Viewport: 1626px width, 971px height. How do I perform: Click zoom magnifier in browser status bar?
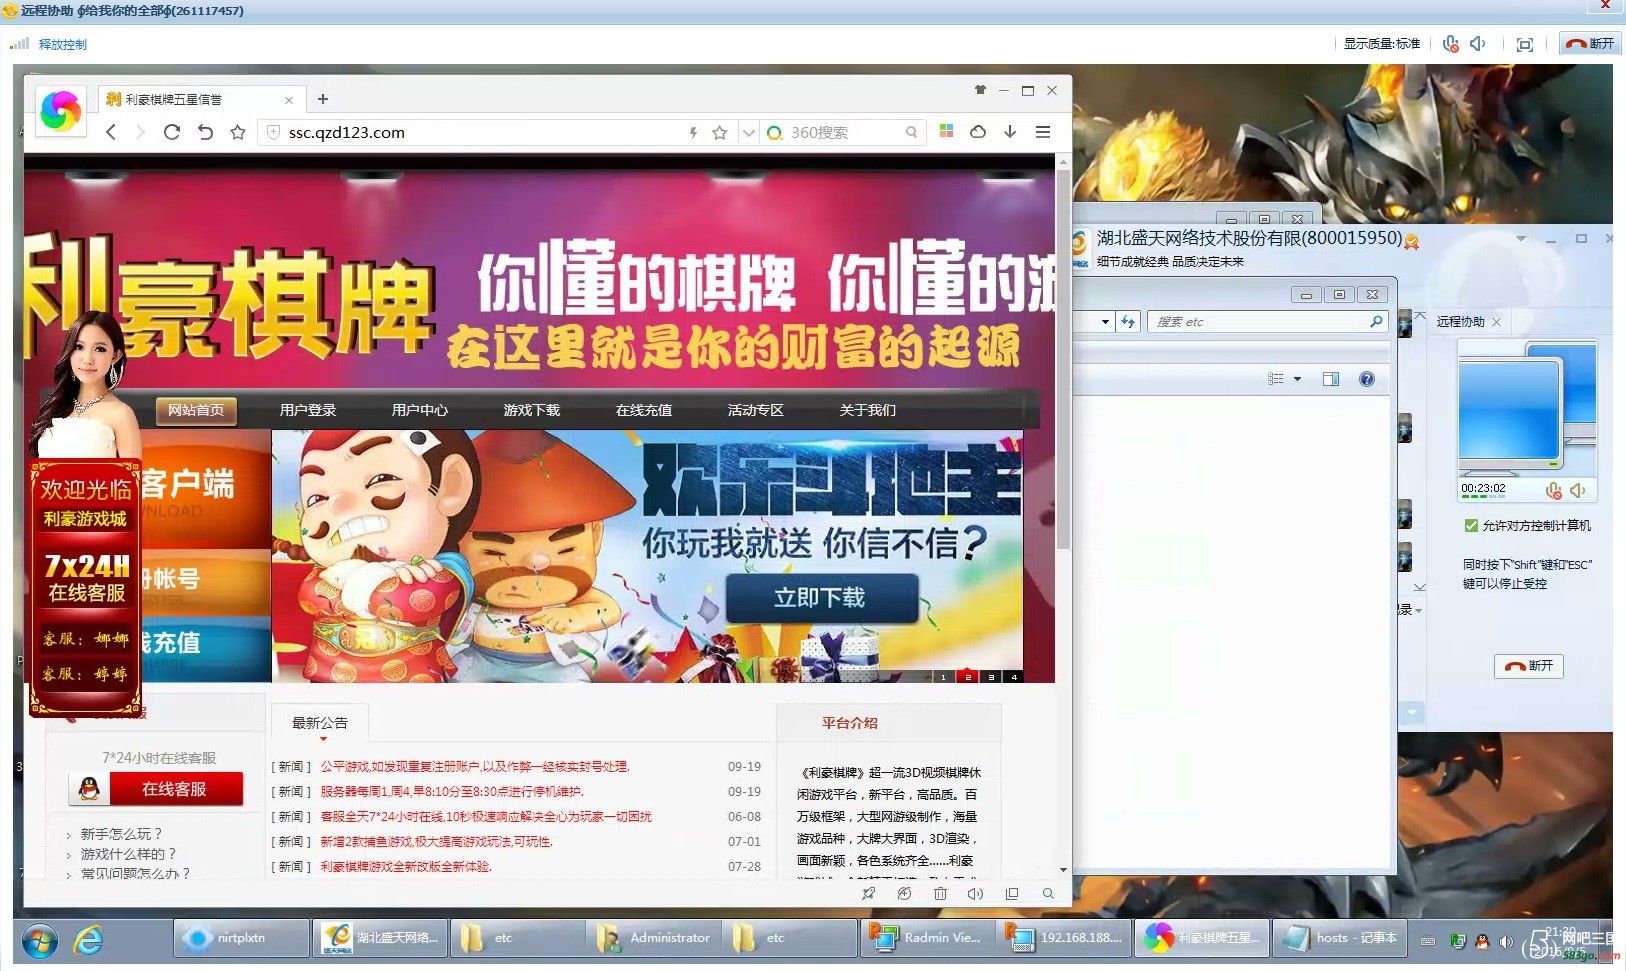click(x=1048, y=894)
